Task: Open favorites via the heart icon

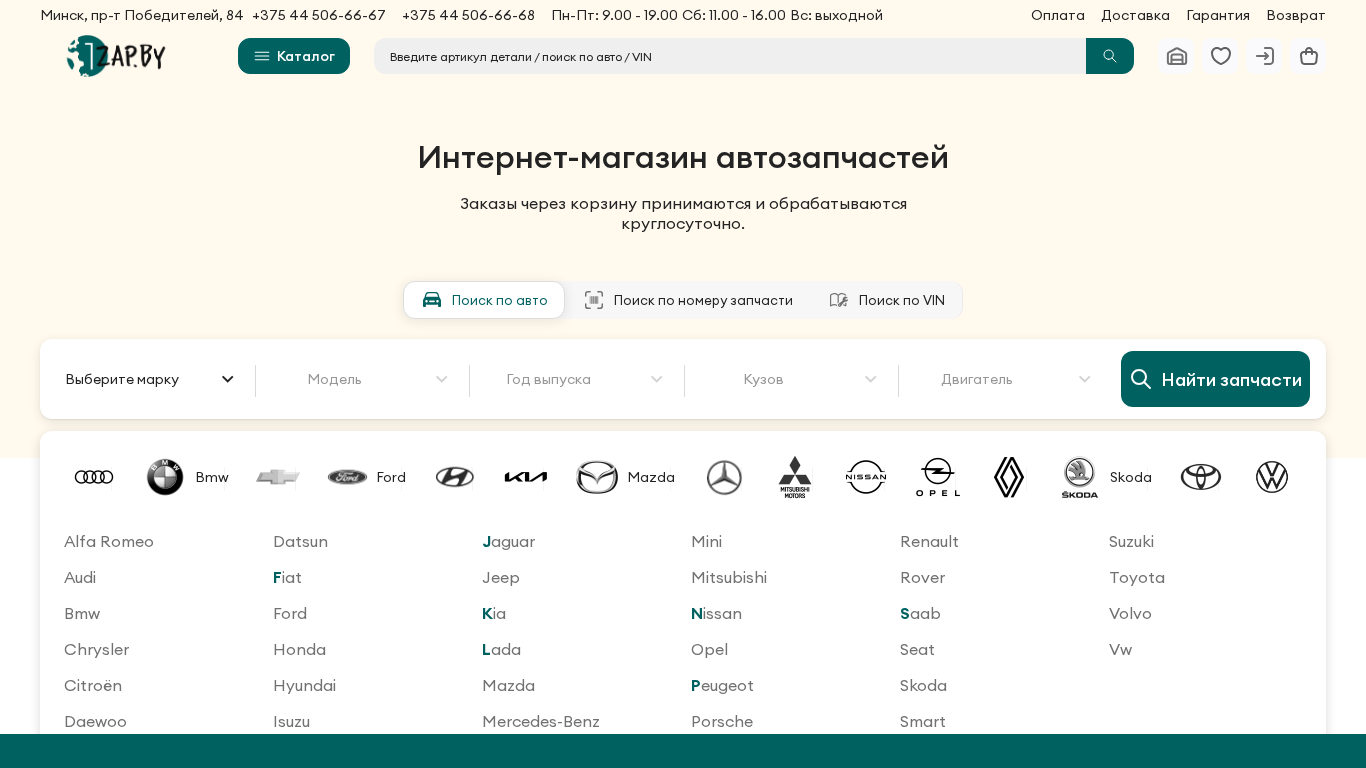Action: (x=1221, y=56)
